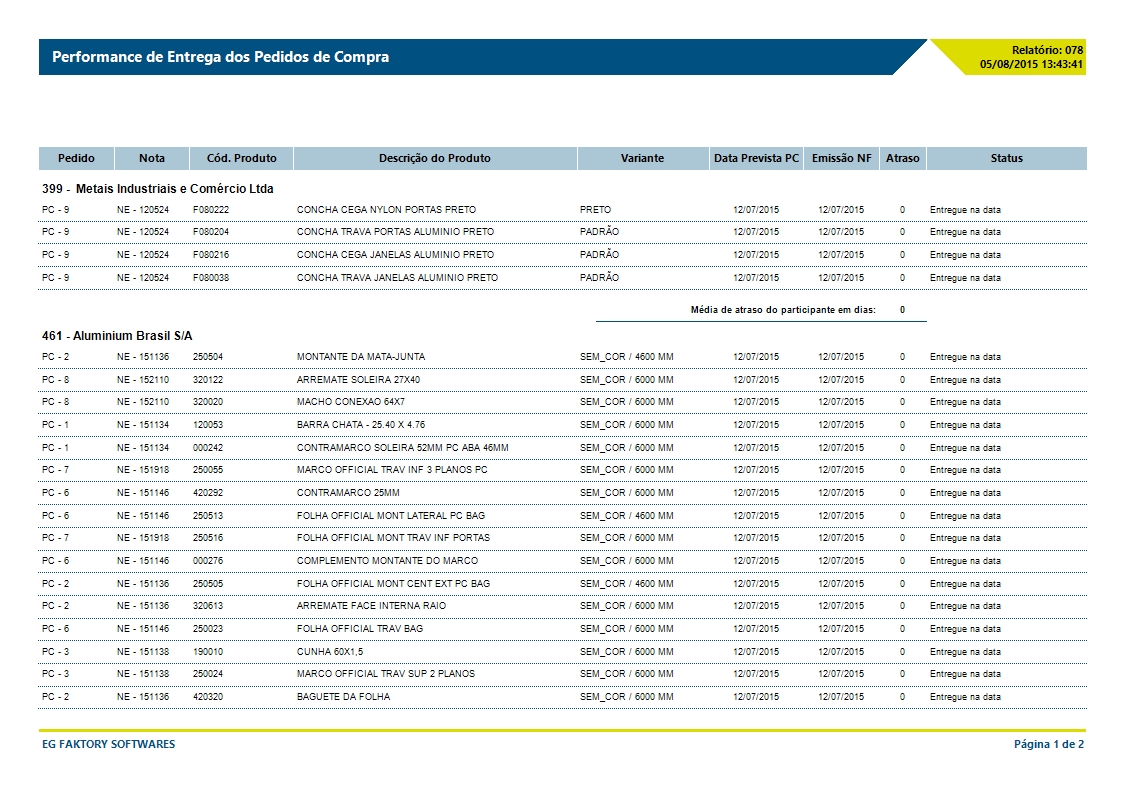Screen dimensions: 1122x793
Task: Click the EG FAKTORY SOFTWARES footer text
Action: point(108,744)
